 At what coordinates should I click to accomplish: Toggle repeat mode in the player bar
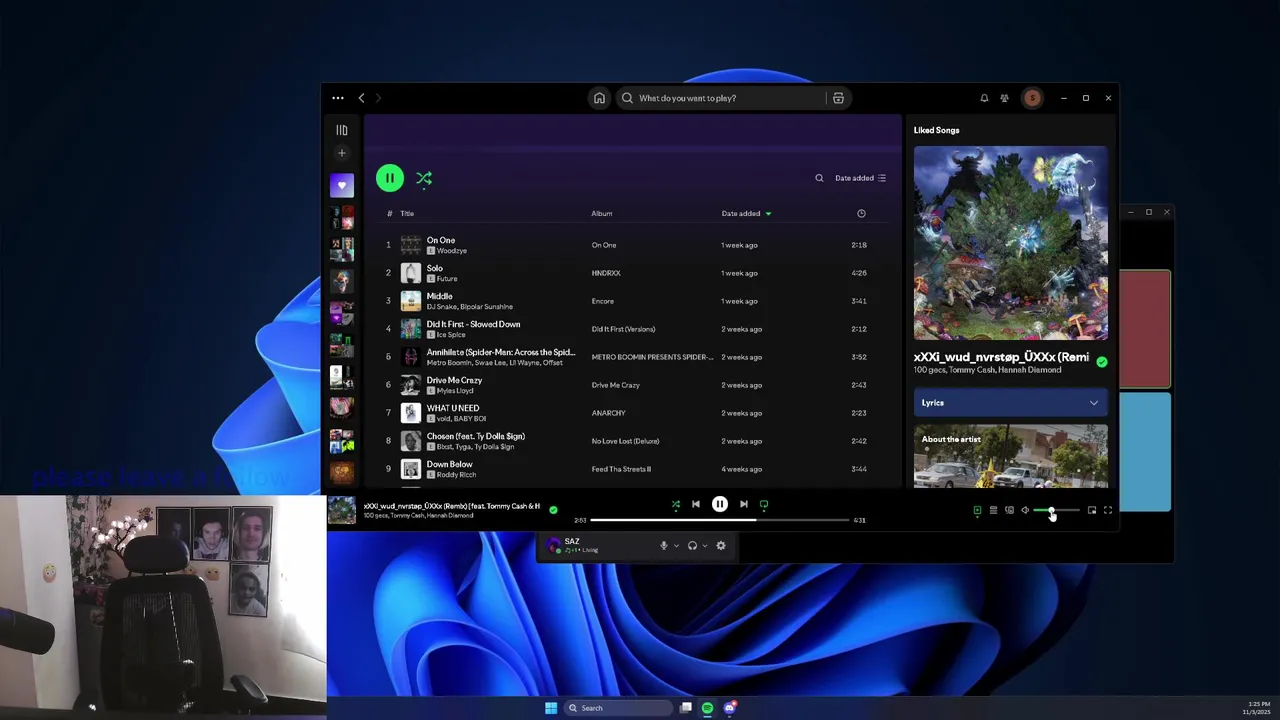pos(764,505)
